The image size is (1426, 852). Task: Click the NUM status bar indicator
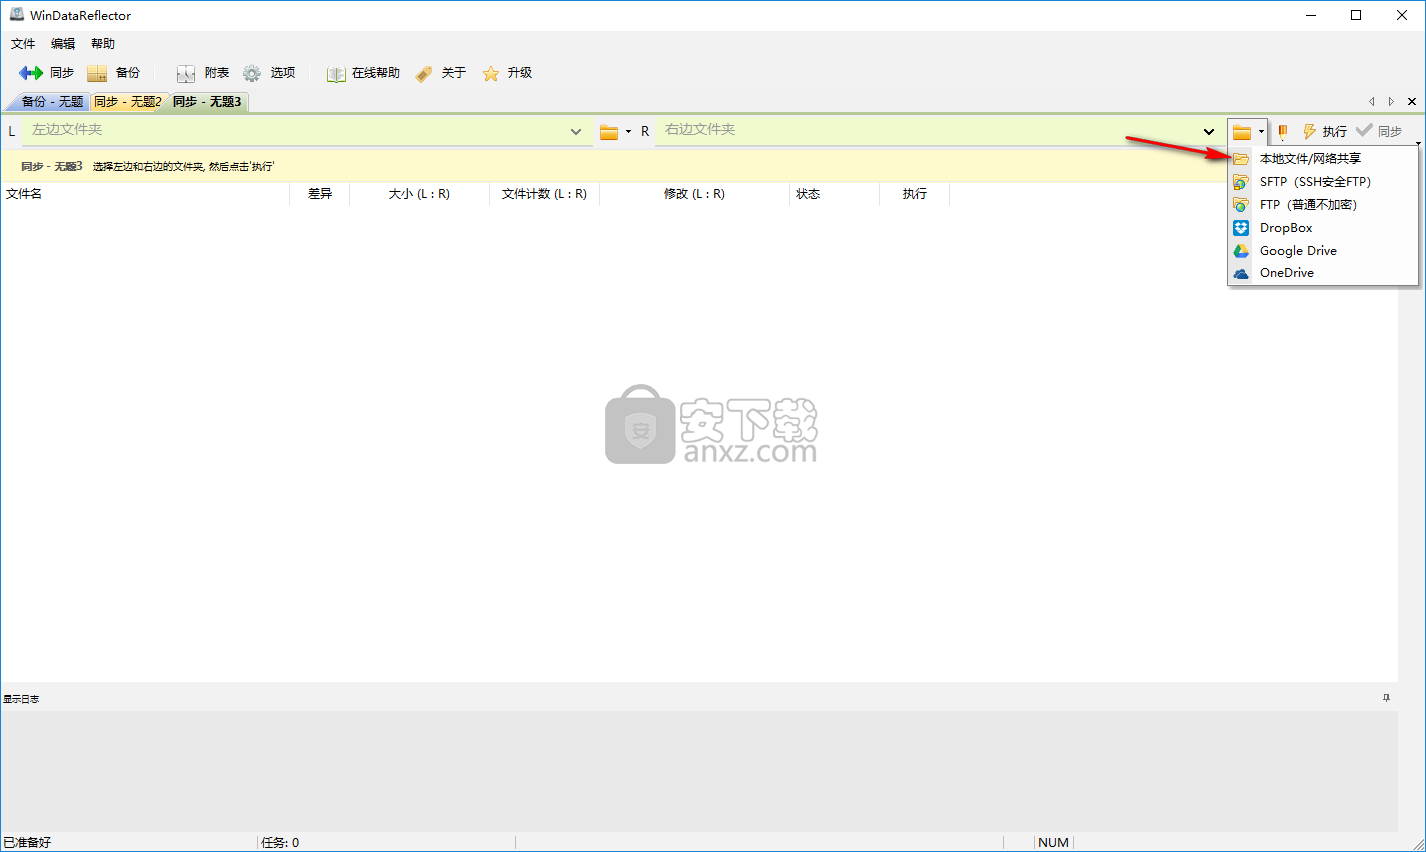coord(1053,843)
